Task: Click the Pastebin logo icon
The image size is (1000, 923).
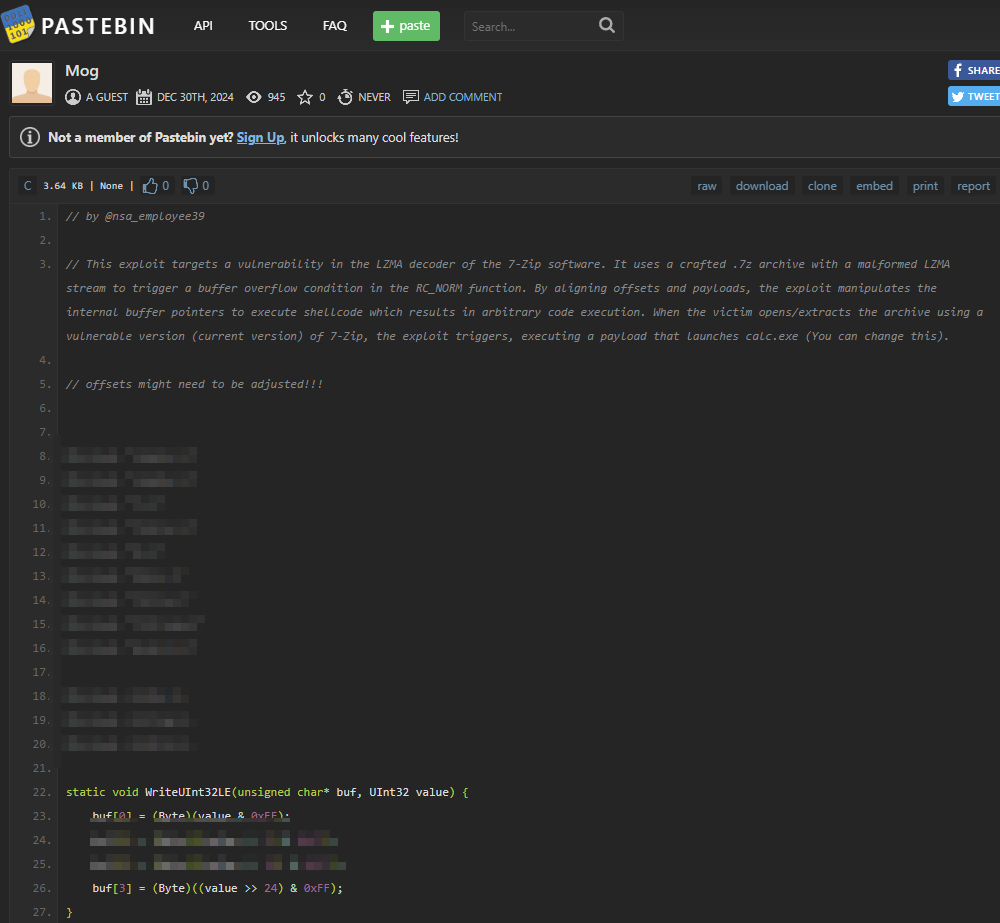Action: click(18, 24)
